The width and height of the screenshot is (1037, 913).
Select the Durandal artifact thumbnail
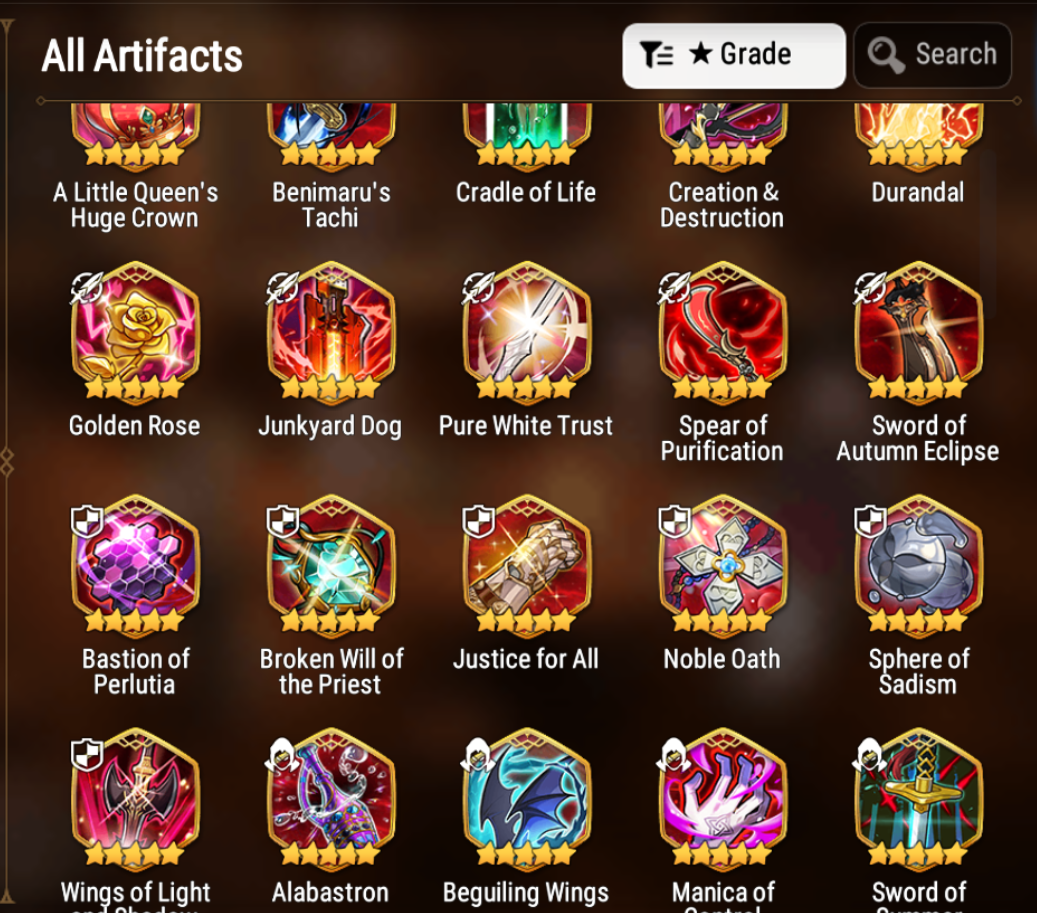coord(918,135)
